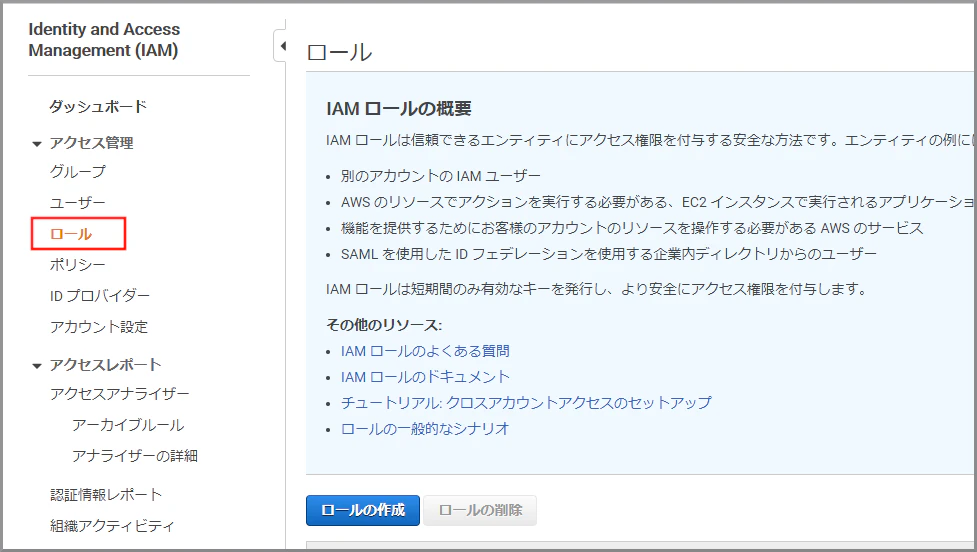Click the Identity and Access Management (IAM) title
Image resolution: width=977 pixels, height=552 pixels.
104,39
